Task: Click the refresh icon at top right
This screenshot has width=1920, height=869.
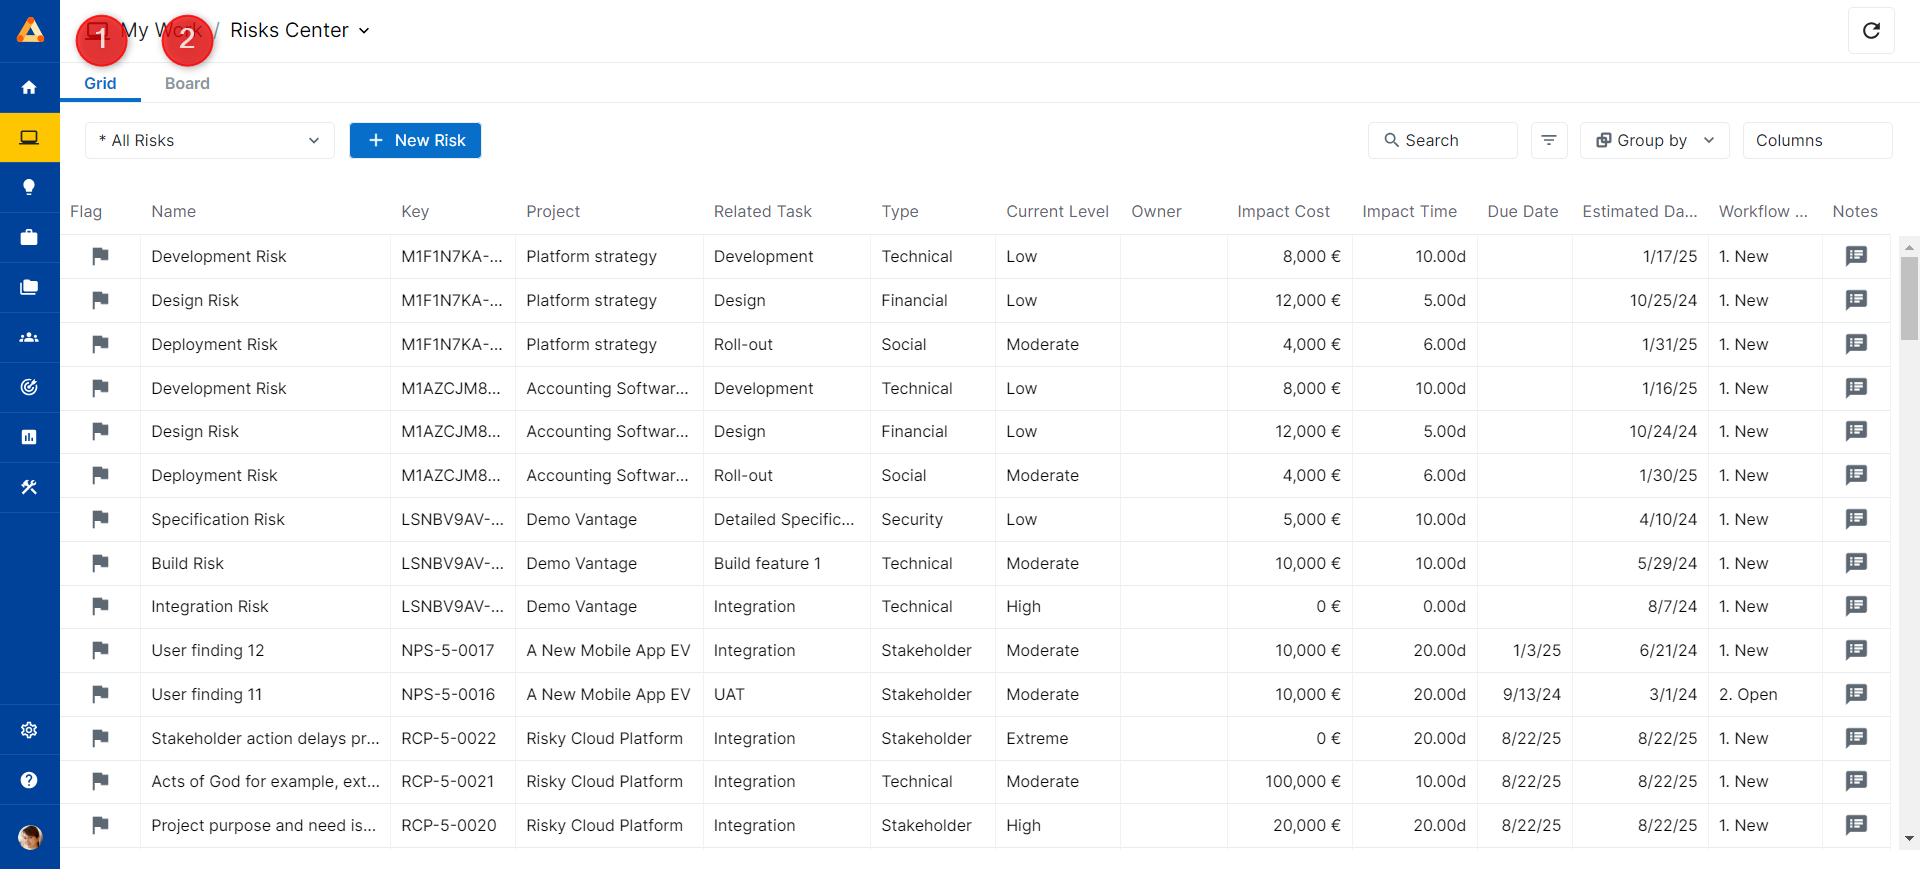Action: pyautogui.click(x=1871, y=31)
